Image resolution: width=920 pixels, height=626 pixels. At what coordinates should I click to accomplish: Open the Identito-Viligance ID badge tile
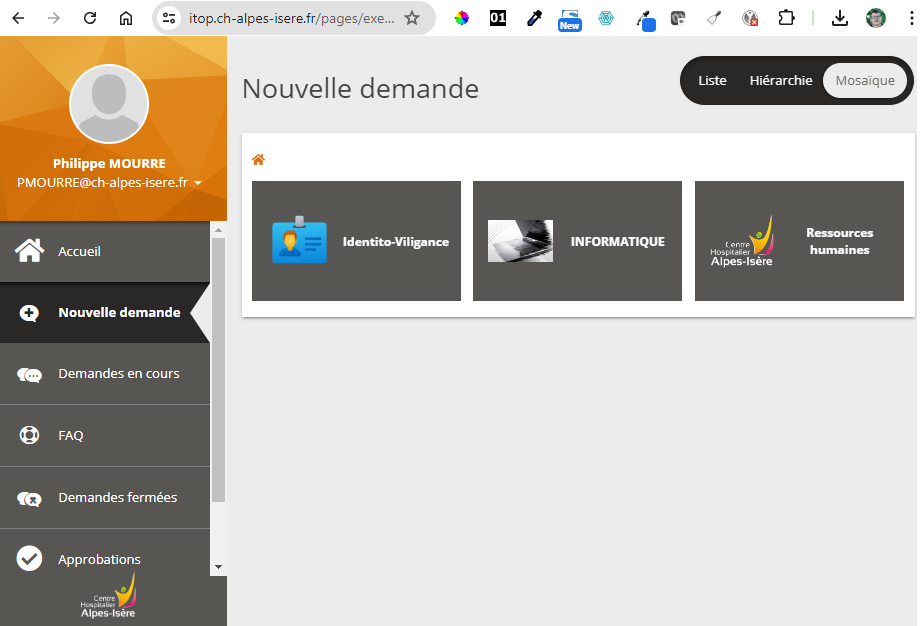coord(356,241)
